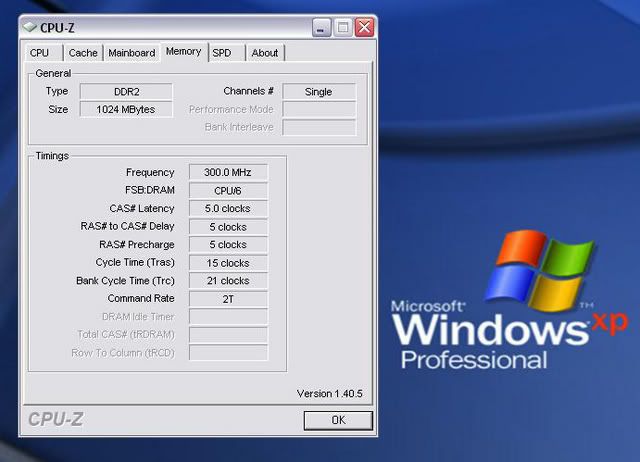Click the memory Type field DDR2
The height and width of the screenshot is (462, 640).
126,91
